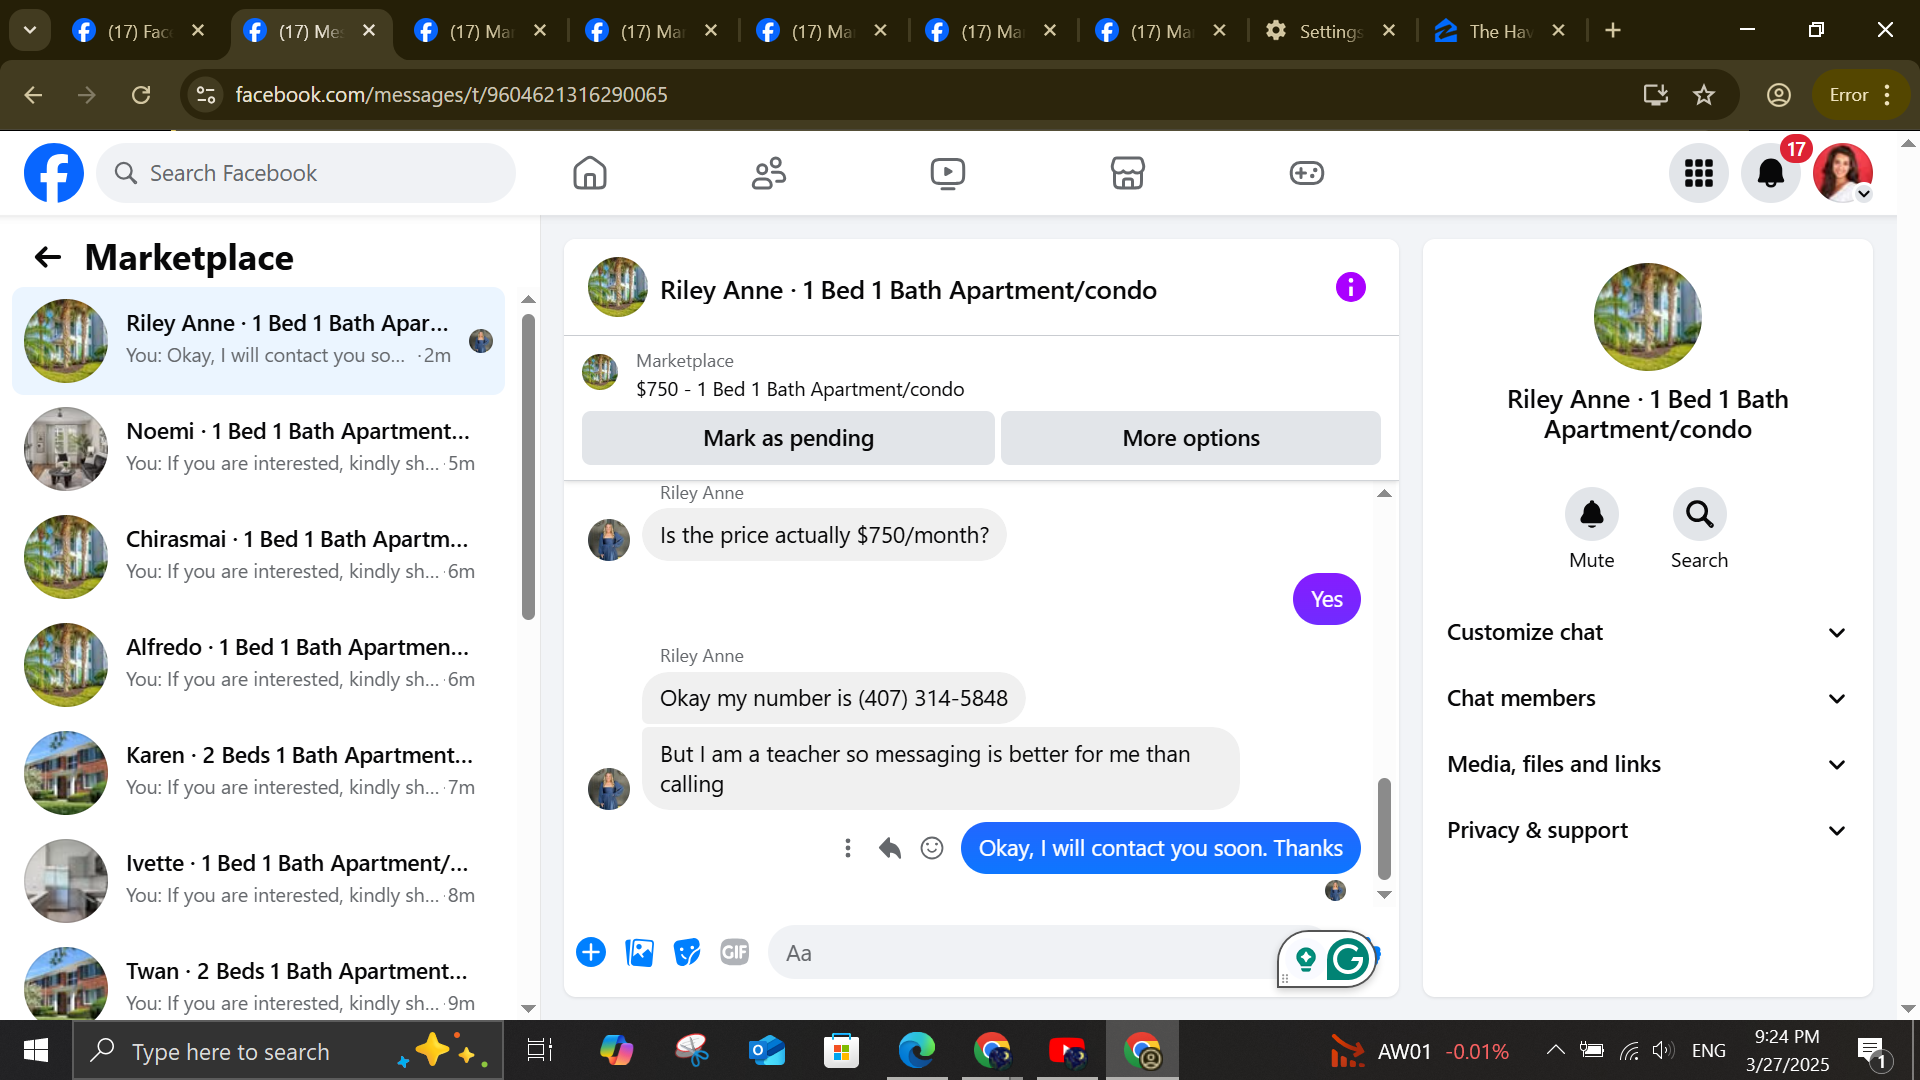Image resolution: width=1920 pixels, height=1080 pixels.
Task: Open the $750 listing thumbnail
Action: 600,372
